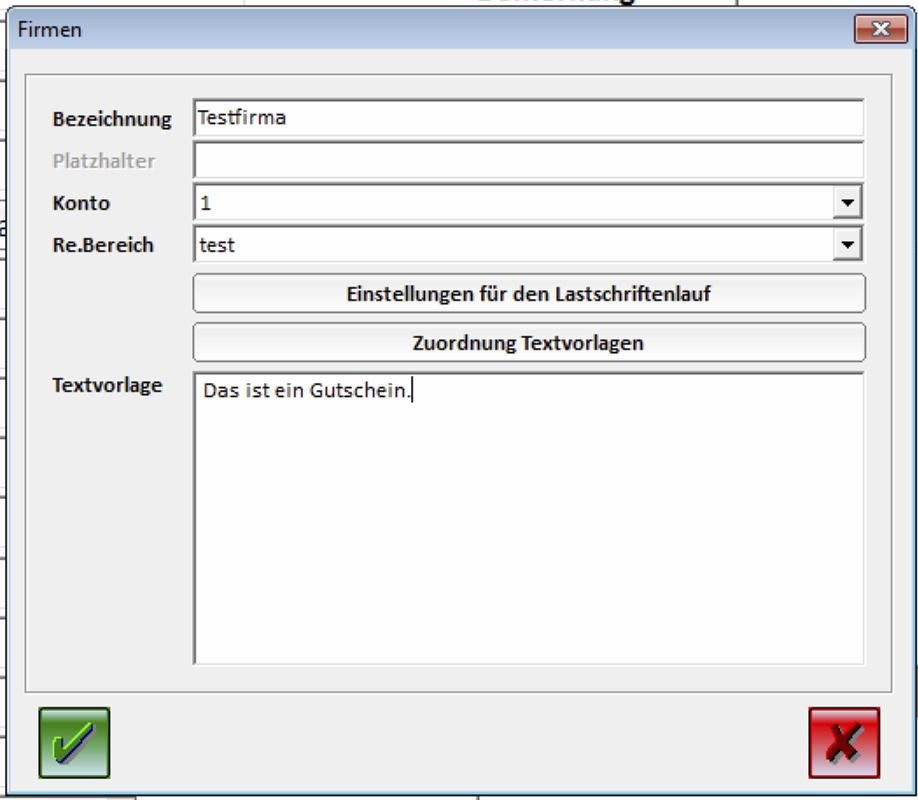This screenshot has width=918, height=800.
Task: Open Einstellungen für den Lastschriftenlauf
Action: pyautogui.click(x=528, y=294)
